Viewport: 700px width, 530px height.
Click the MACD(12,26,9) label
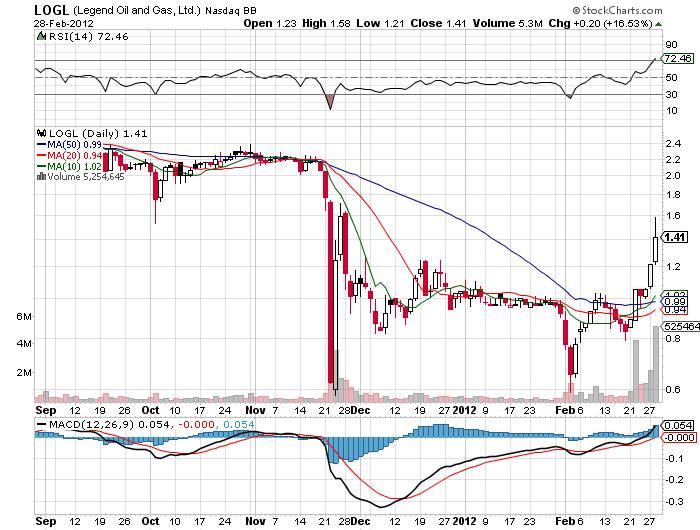[x=92, y=424]
